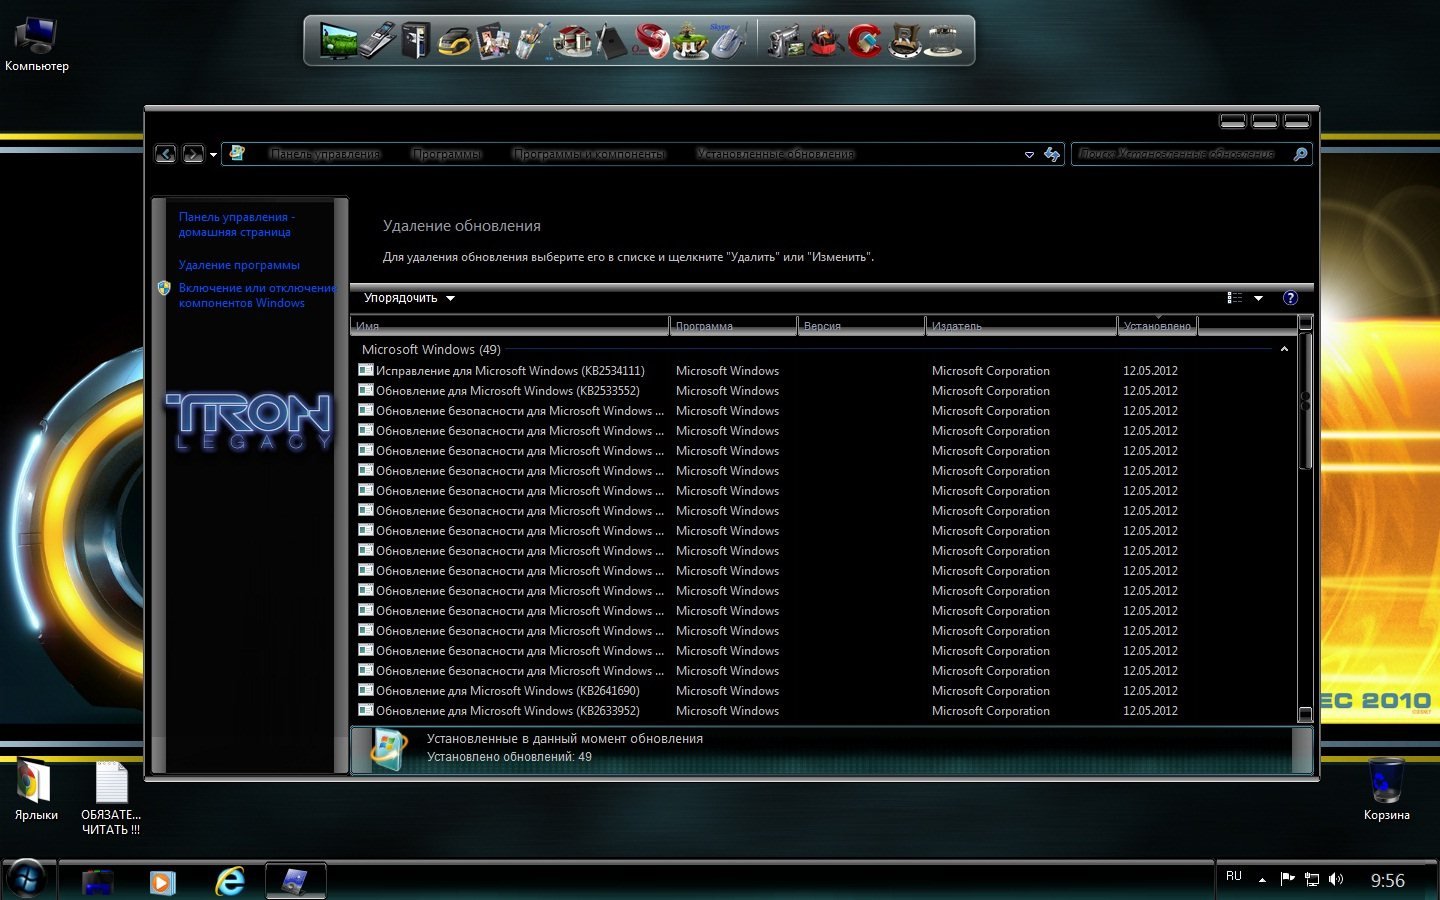Click the search magnifier icon
The image size is (1440, 900).
pos(1300,154)
